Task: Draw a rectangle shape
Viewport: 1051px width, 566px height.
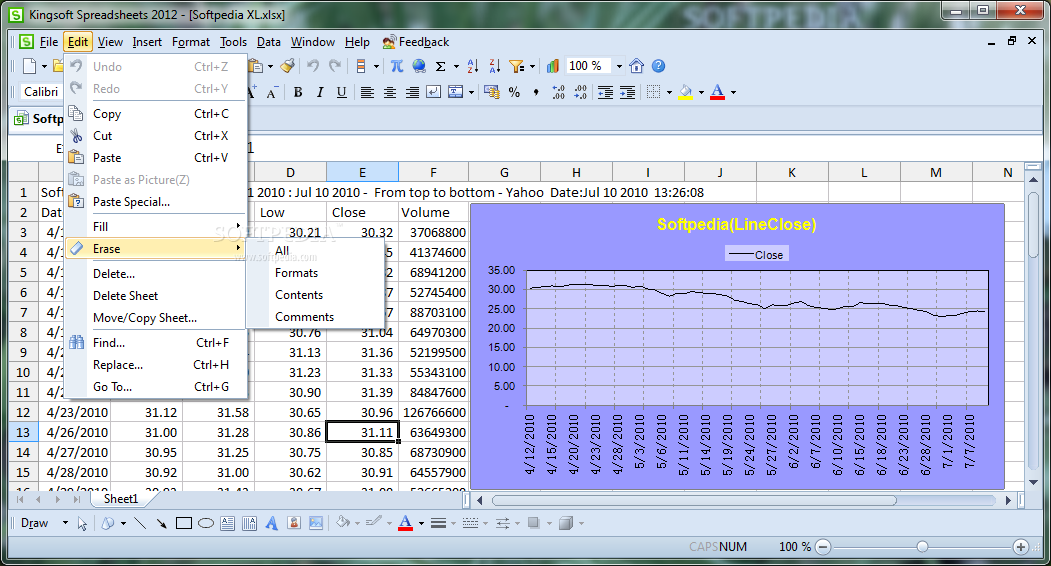Action: click(x=184, y=523)
